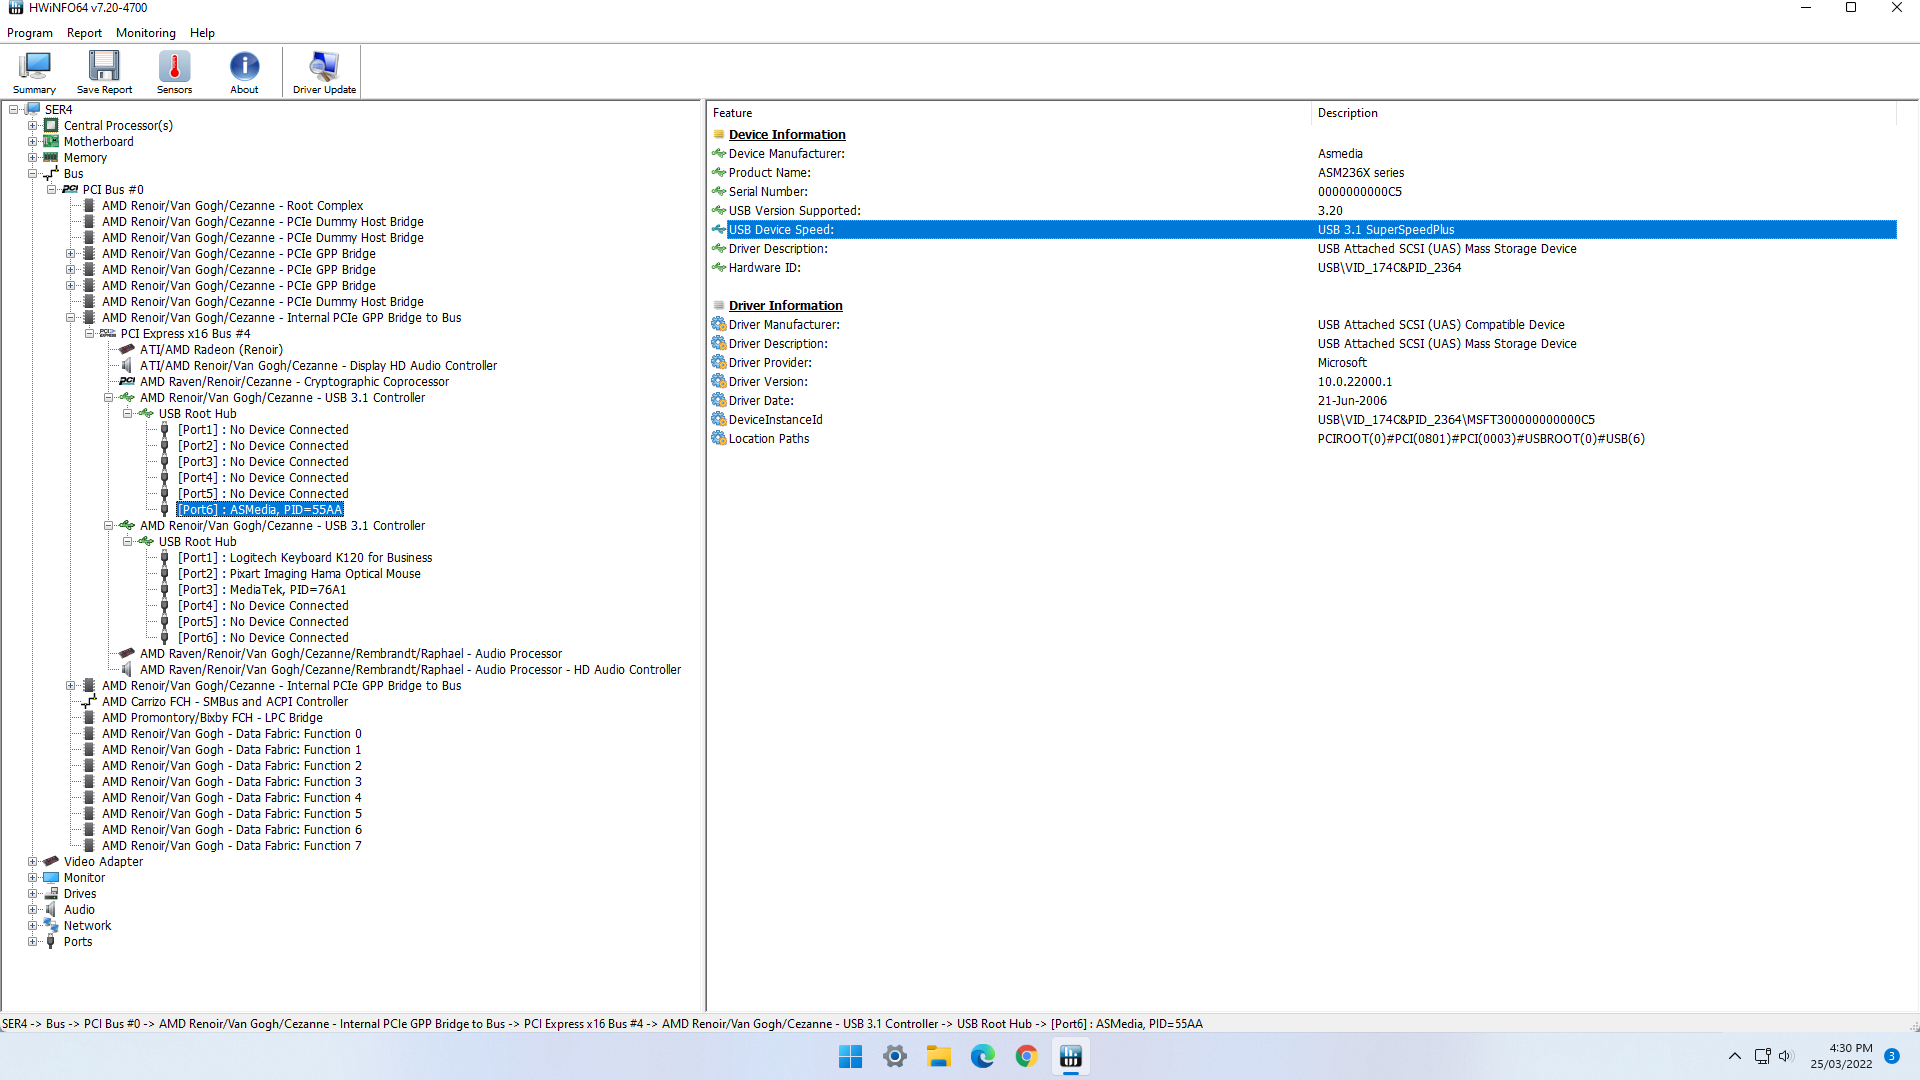Select the Serial Number row
The height and width of the screenshot is (1080, 1920).
[1303, 191]
